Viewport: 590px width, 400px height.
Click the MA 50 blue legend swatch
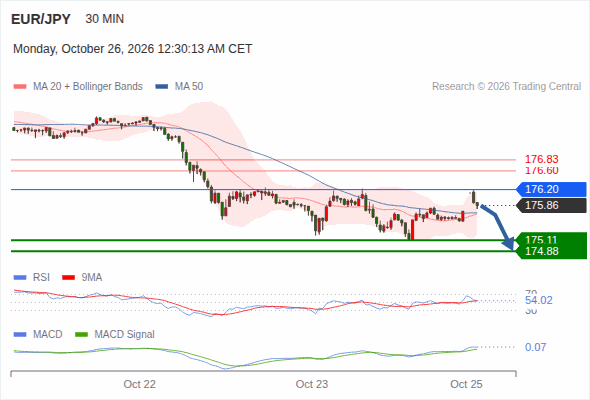162,87
